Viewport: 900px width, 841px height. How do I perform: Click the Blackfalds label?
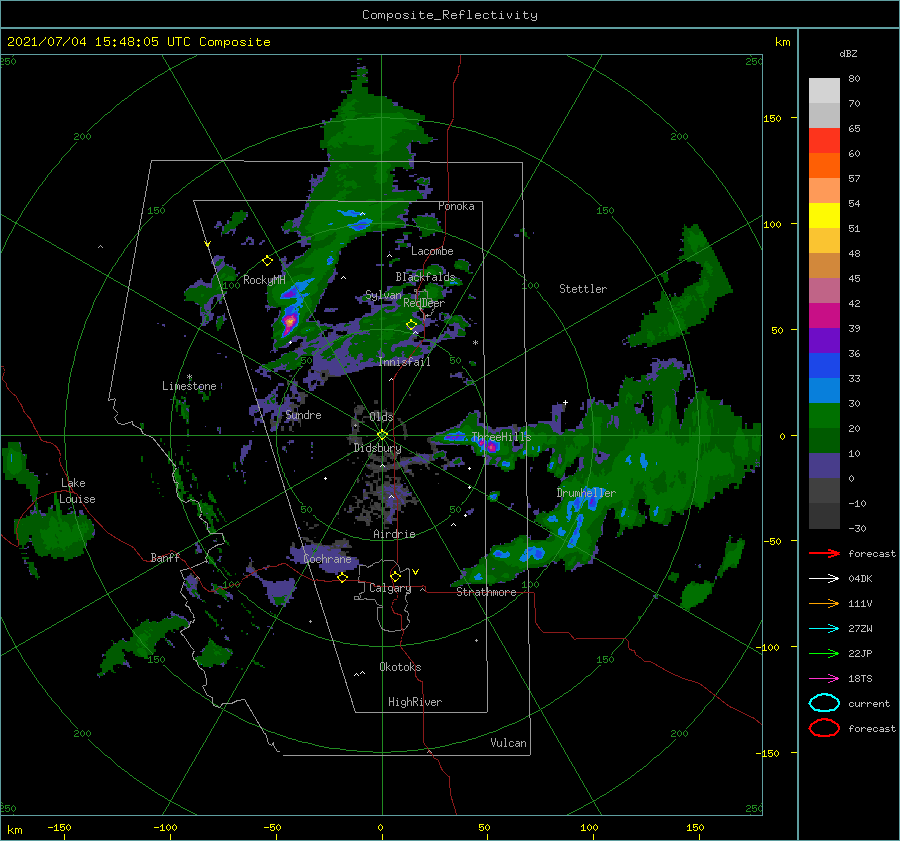425,277
